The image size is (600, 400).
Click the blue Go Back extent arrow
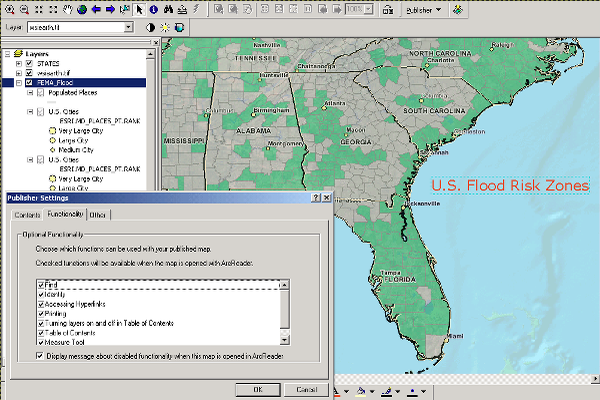click(x=96, y=10)
